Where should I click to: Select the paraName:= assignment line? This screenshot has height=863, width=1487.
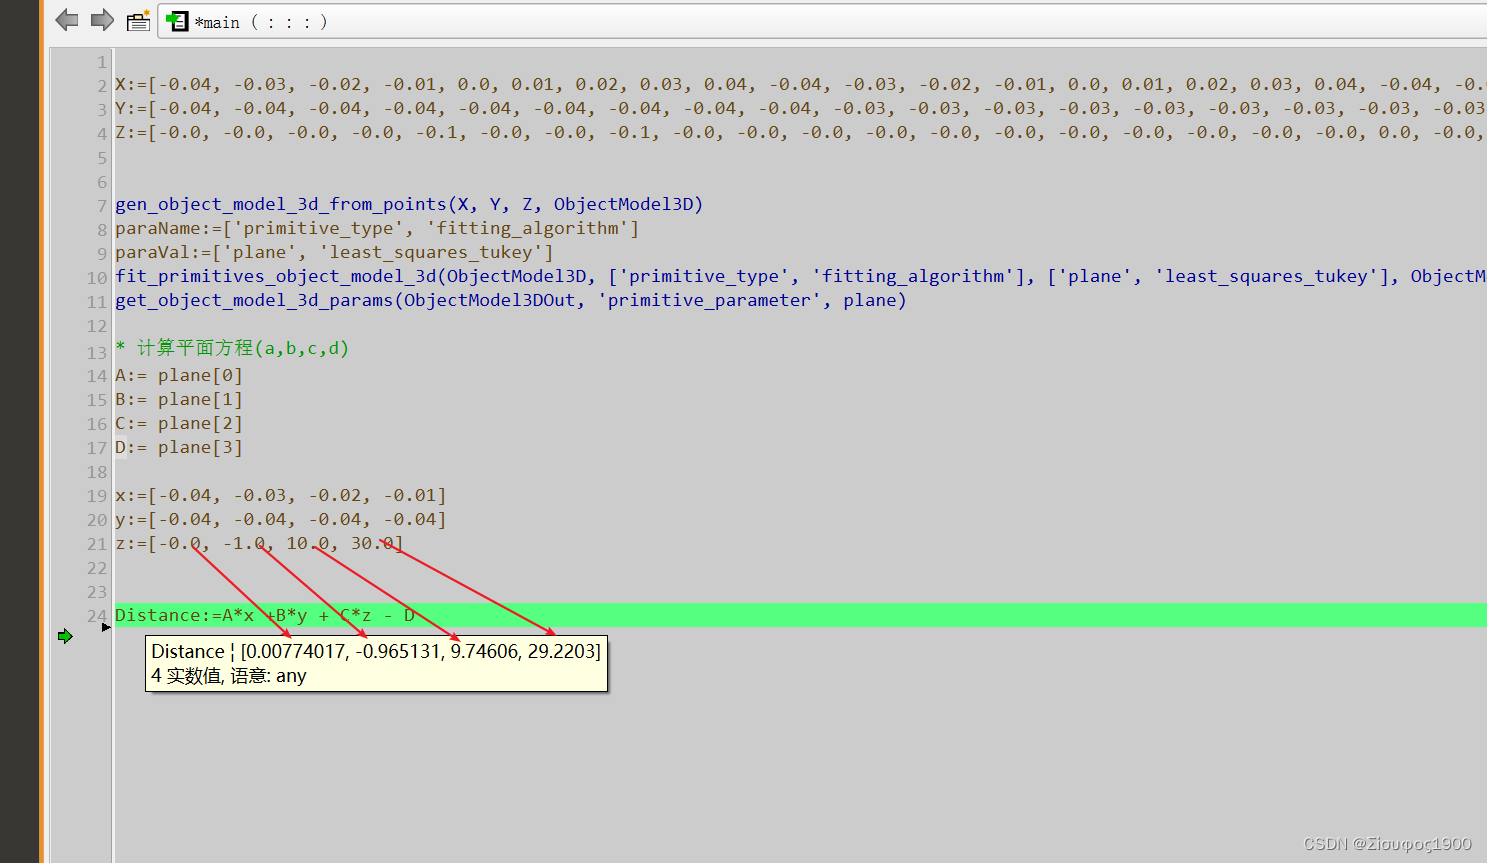(377, 228)
